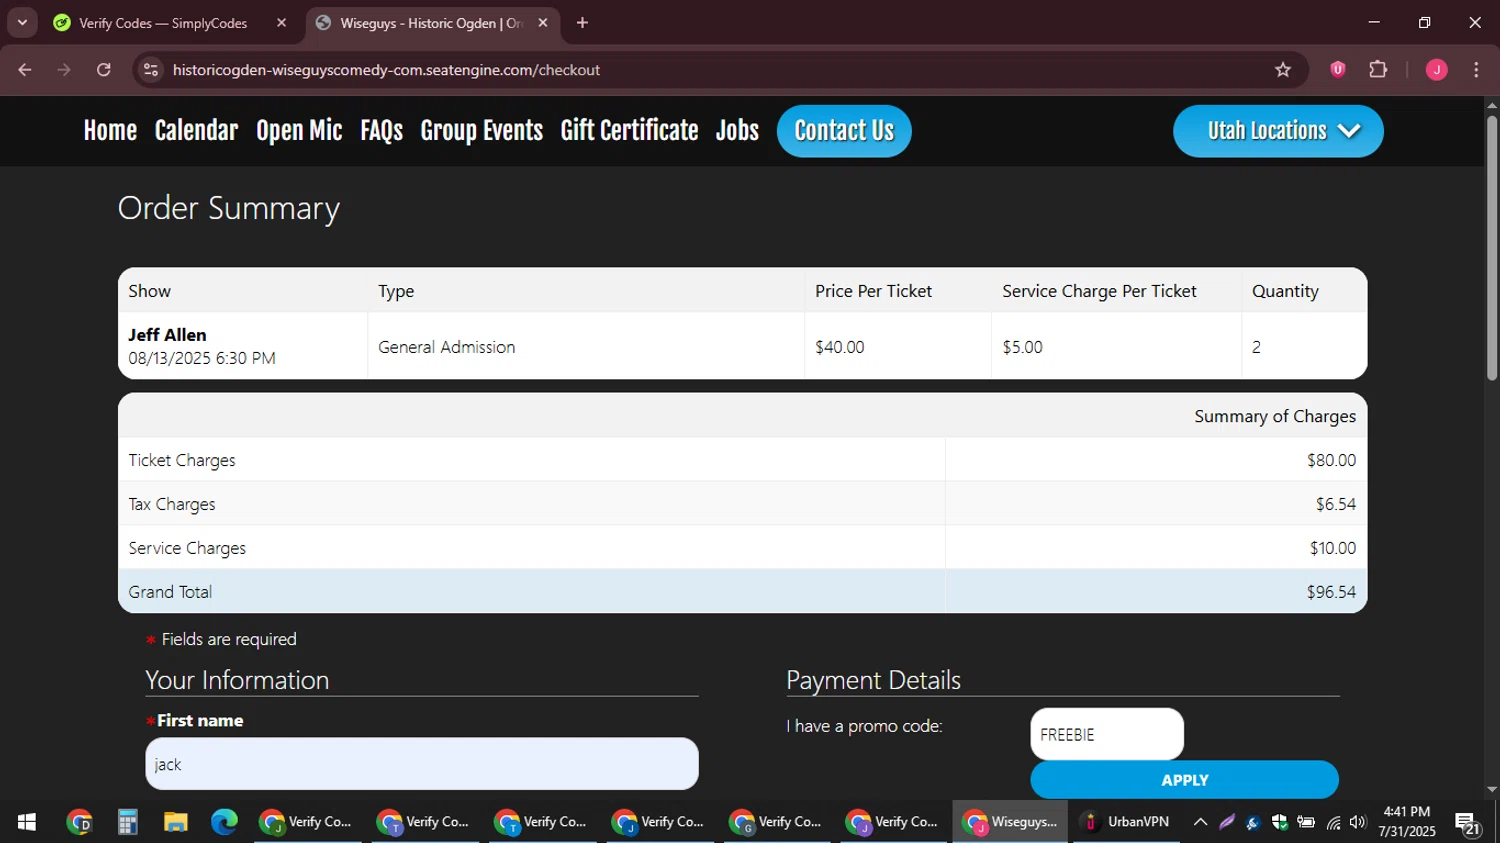Image resolution: width=1500 pixels, height=843 pixels.
Task: View site information icon in address bar
Action: click(151, 70)
